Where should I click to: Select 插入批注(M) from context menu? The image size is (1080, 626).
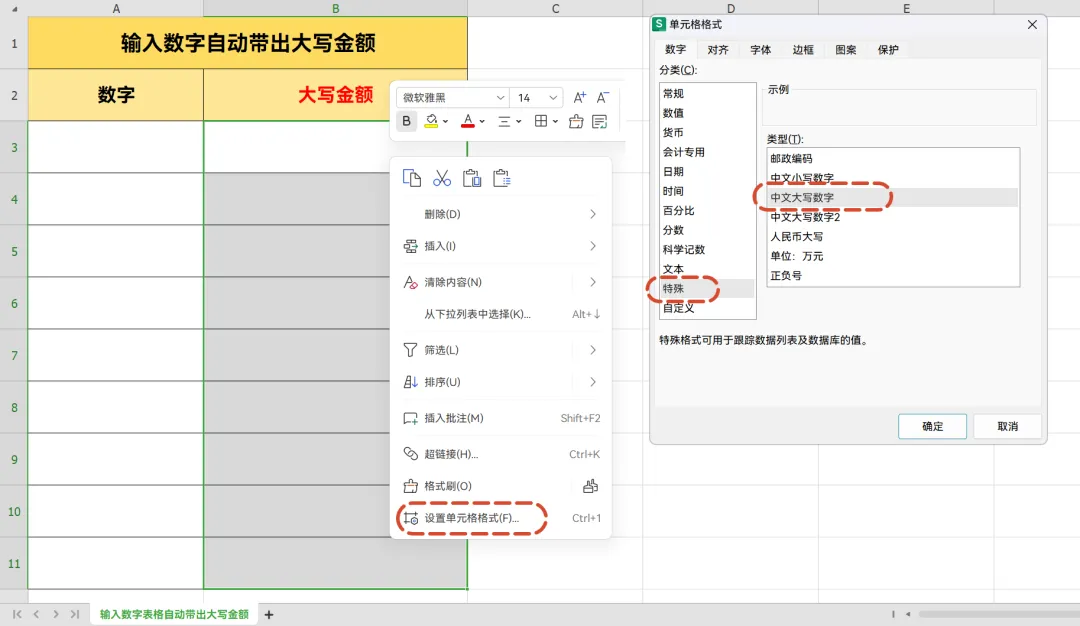click(x=501, y=418)
